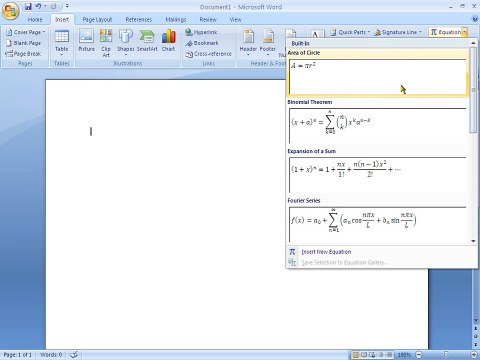The image size is (480, 360).
Task: Switch to Outline view
Action: coord(381,355)
